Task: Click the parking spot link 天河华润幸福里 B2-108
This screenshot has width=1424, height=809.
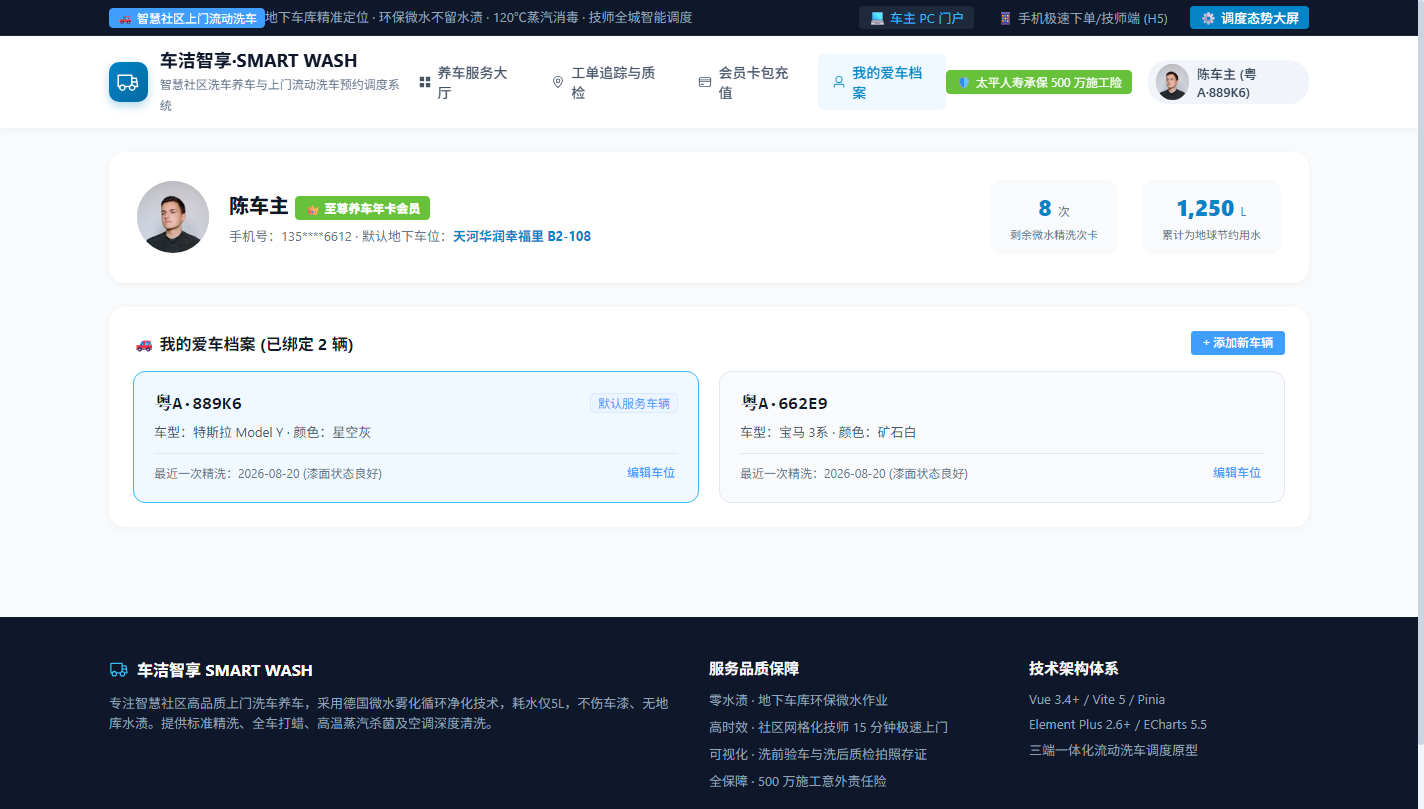Action: [522, 237]
